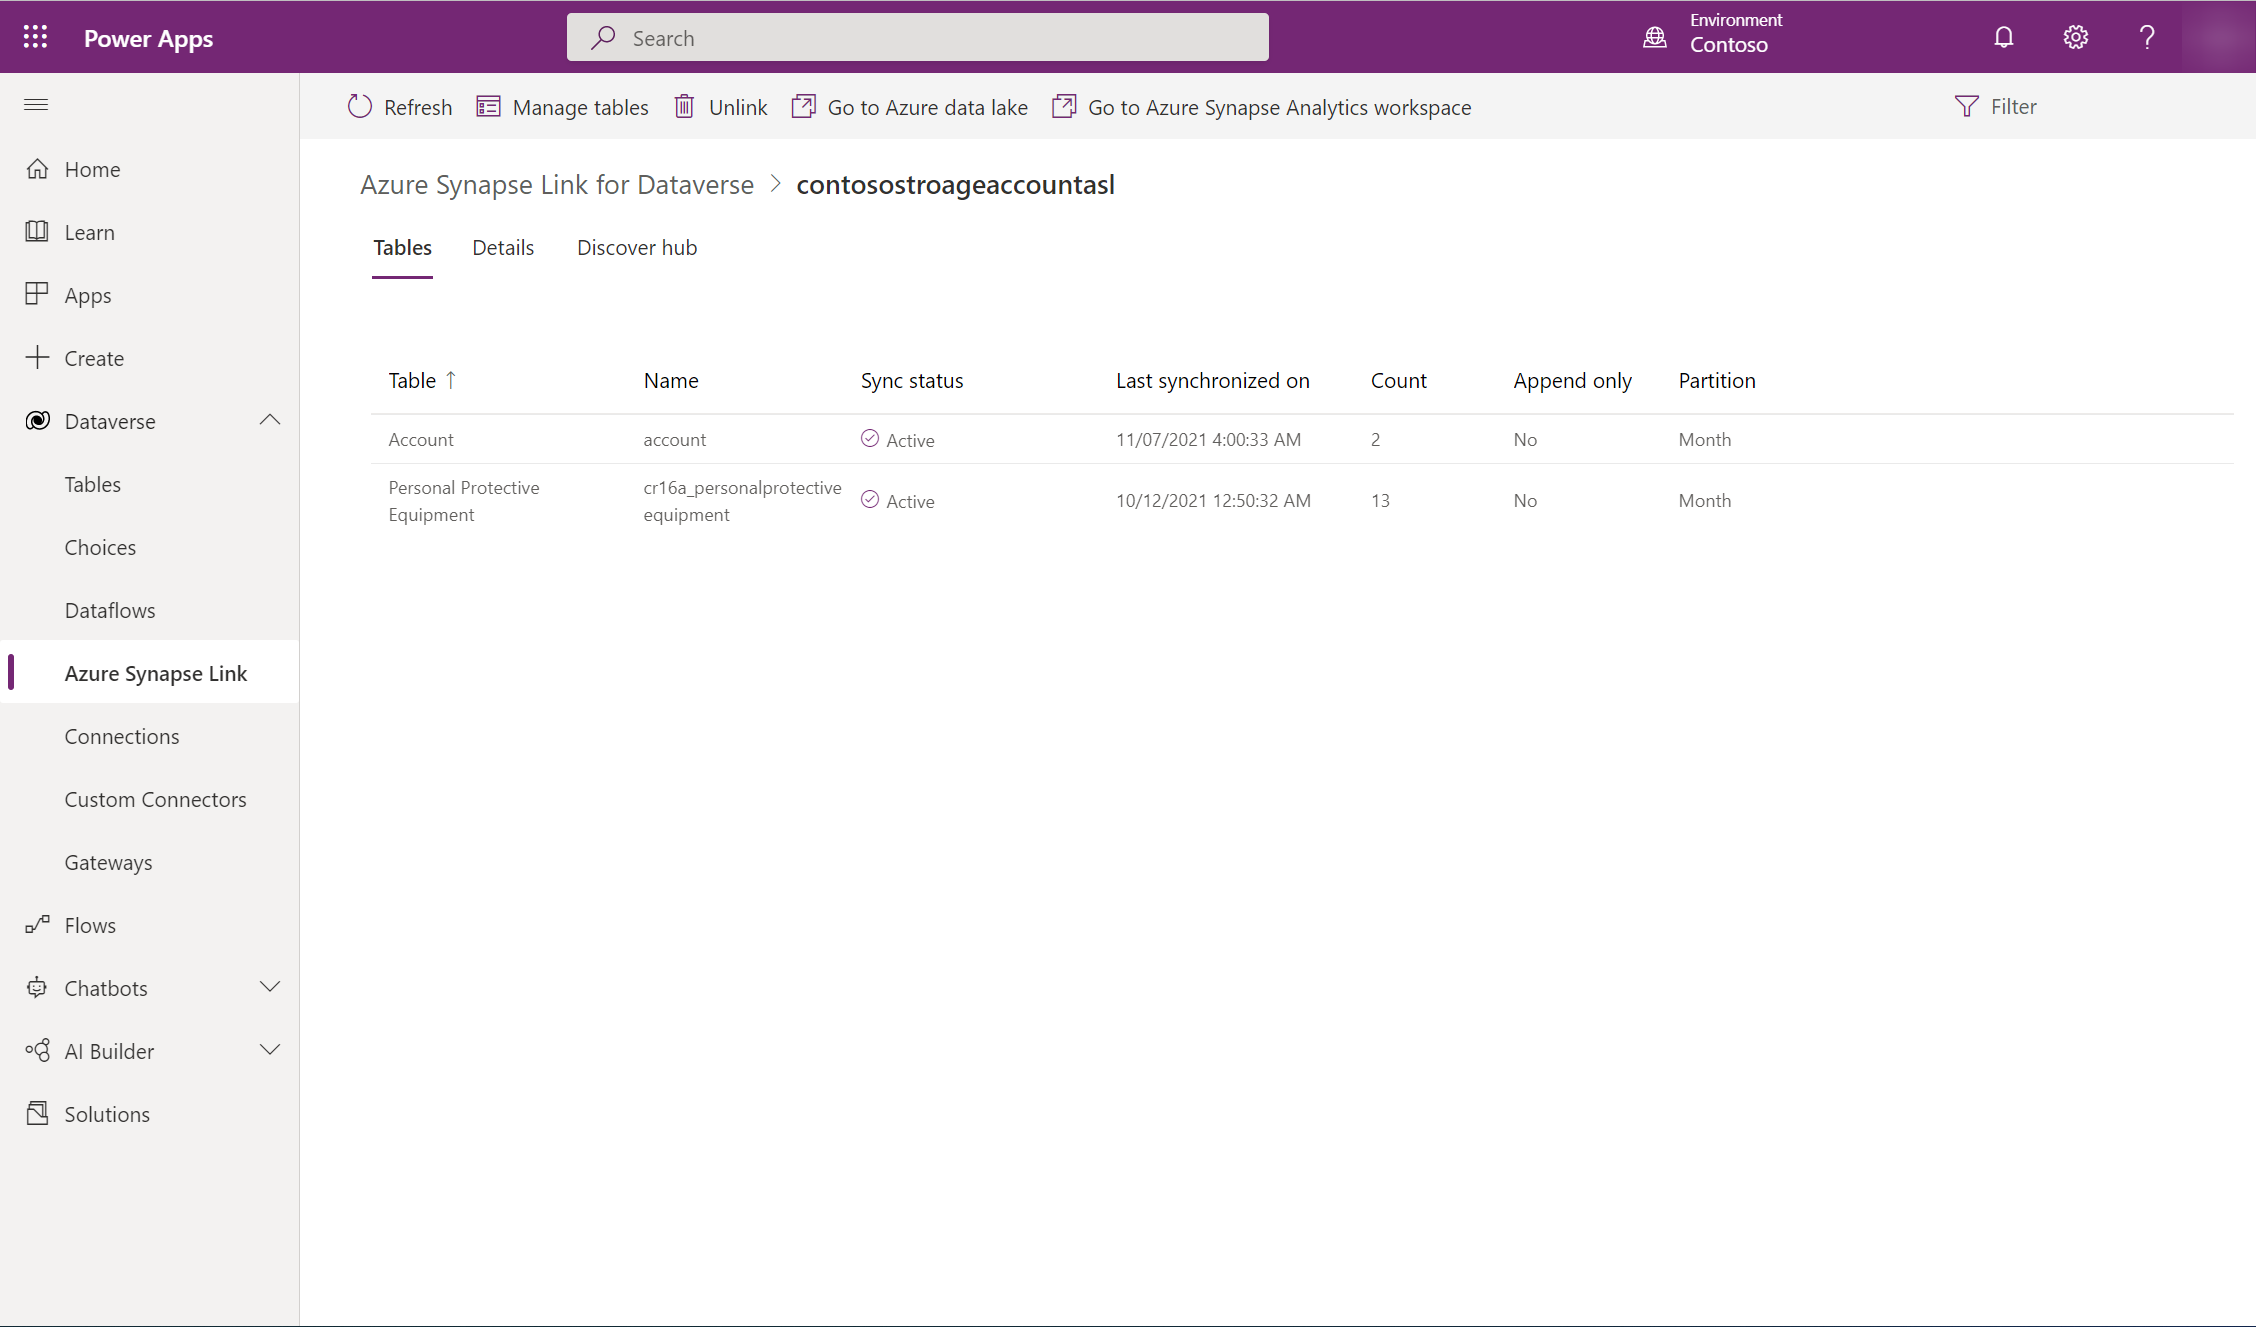This screenshot has width=2256, height=1327.
Task: Click the notifications bell icon
Action: (x=2003, y=36)
